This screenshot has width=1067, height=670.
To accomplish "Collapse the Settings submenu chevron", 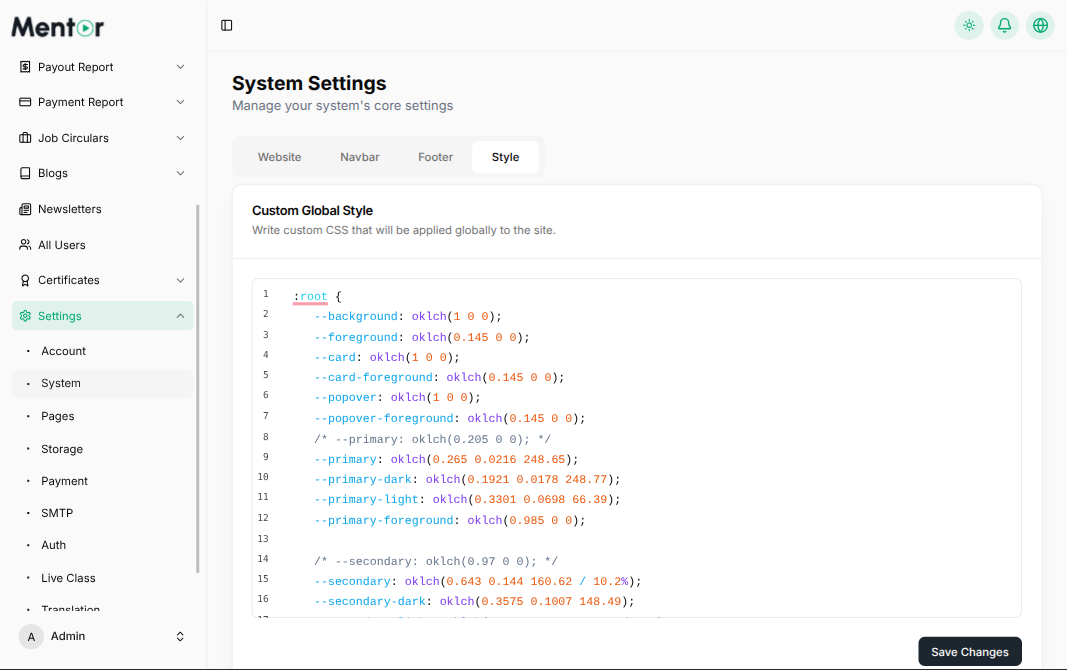I will tap(180, 316).
